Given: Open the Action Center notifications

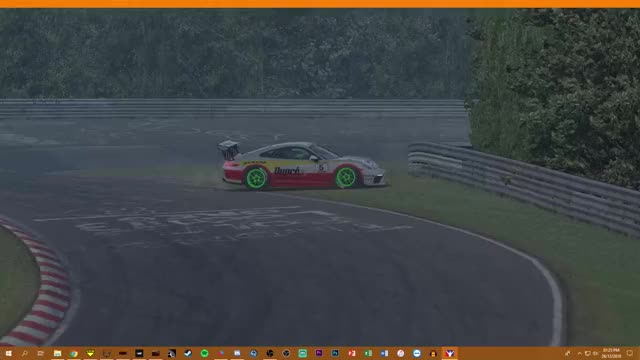Looking at the screenshot, I should [630, 353].
